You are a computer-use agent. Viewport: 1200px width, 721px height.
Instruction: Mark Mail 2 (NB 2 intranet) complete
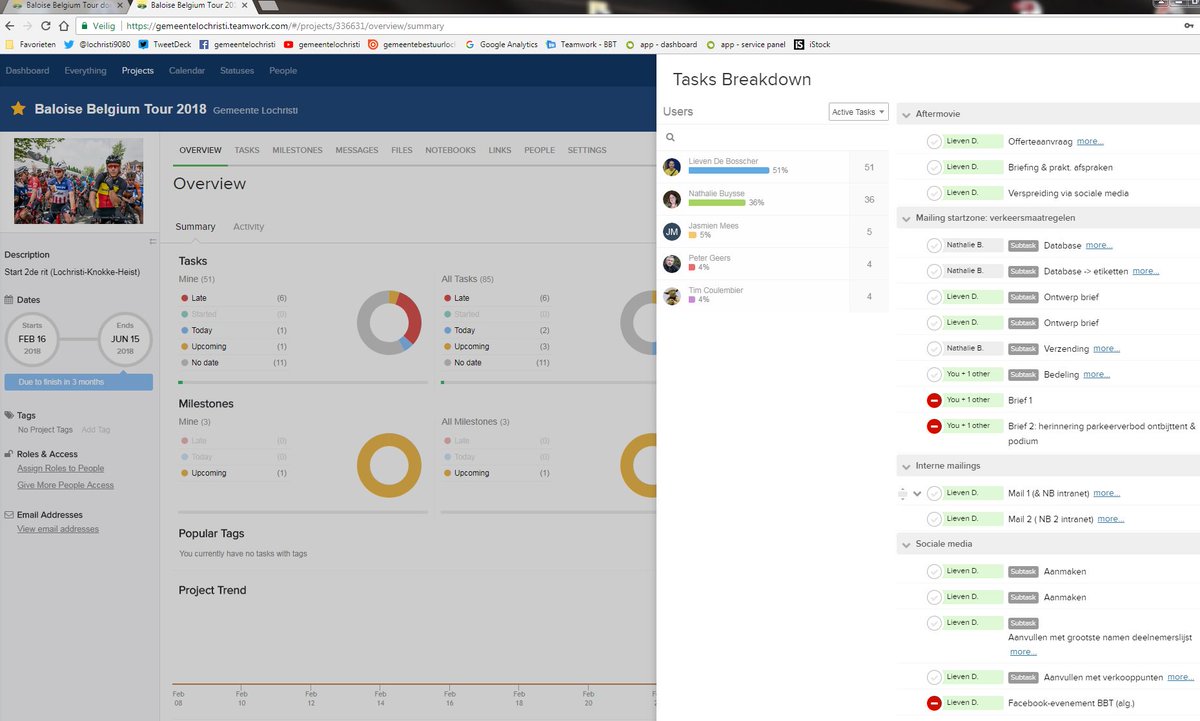tap(934, 519)
